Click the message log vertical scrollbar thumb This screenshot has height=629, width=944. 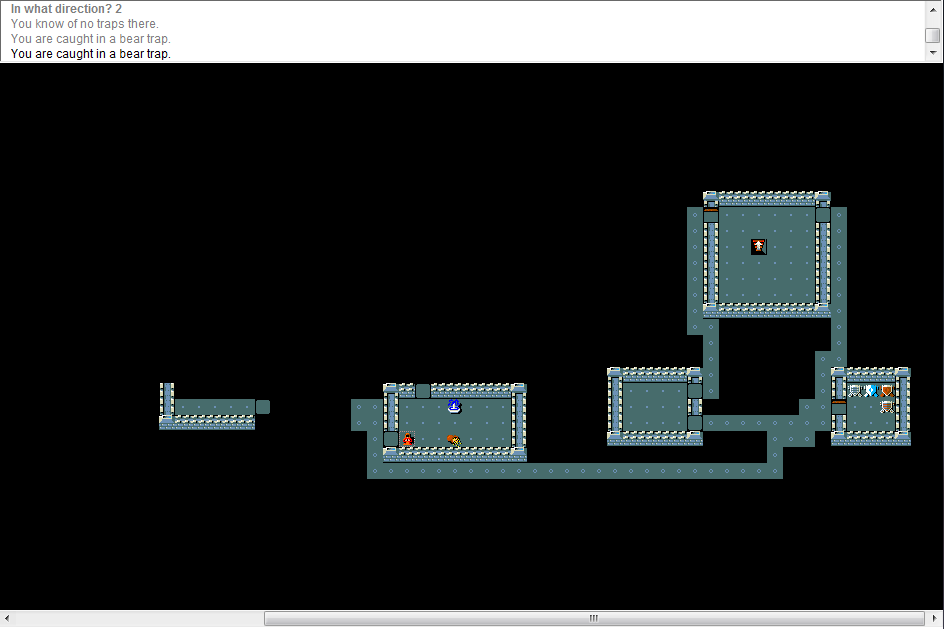pos(933,36)
